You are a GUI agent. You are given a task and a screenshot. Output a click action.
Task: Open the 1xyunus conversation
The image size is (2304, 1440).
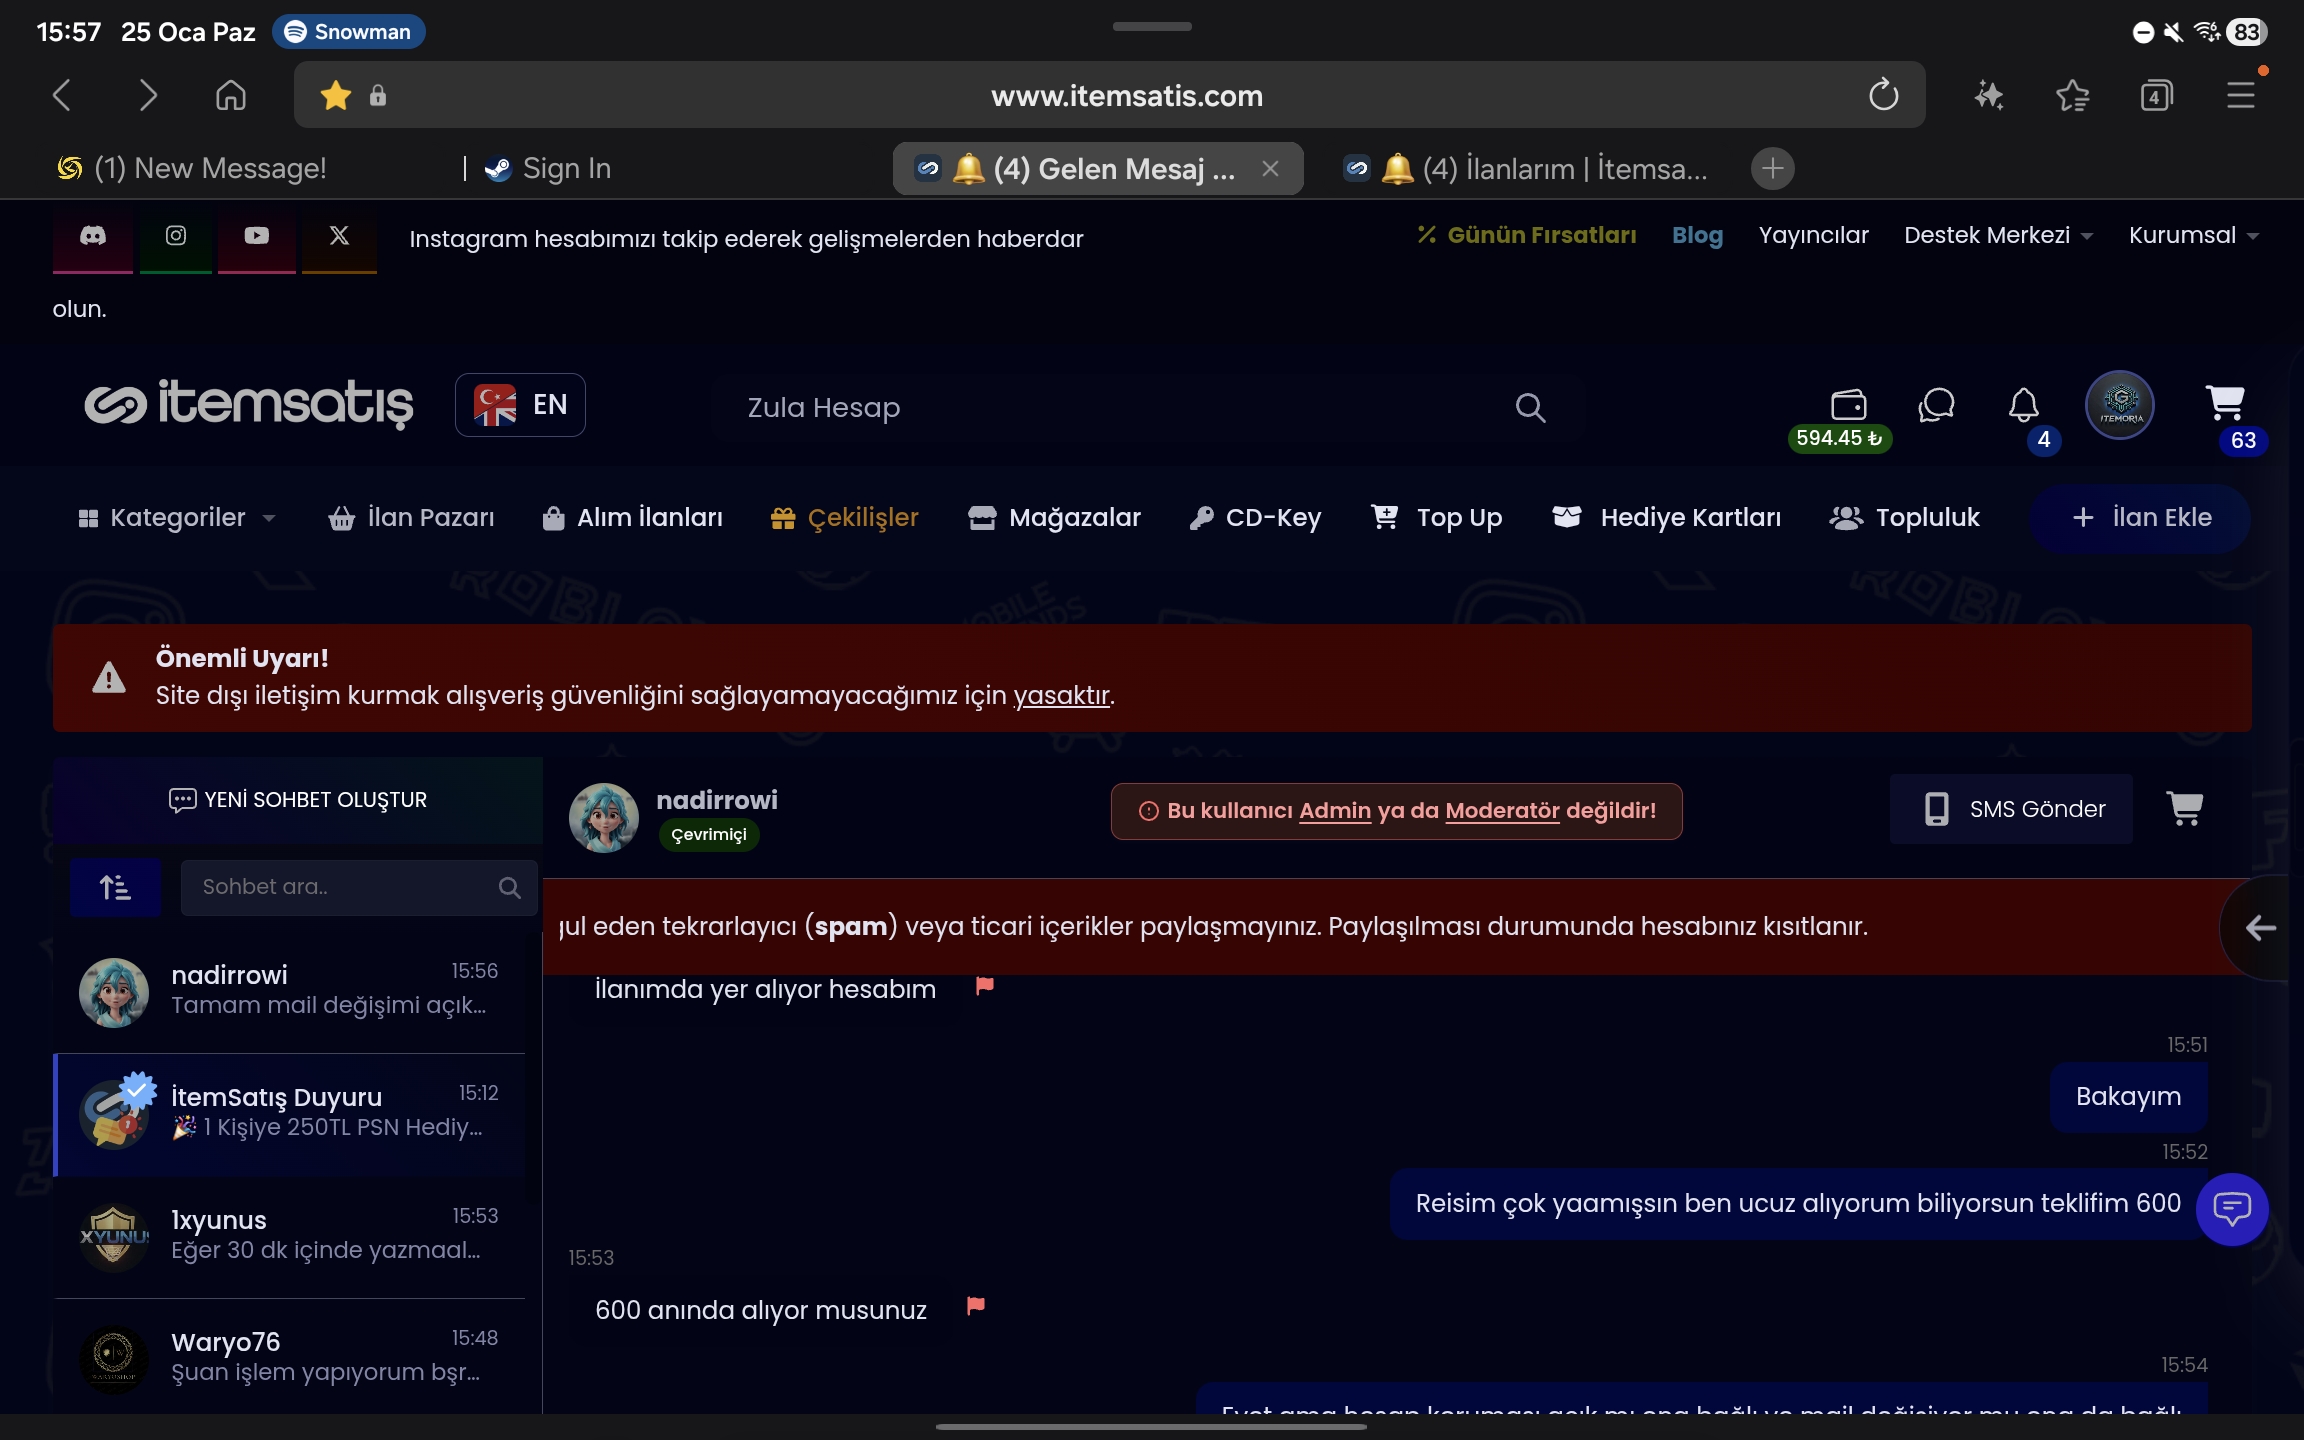click(290, 1236)
